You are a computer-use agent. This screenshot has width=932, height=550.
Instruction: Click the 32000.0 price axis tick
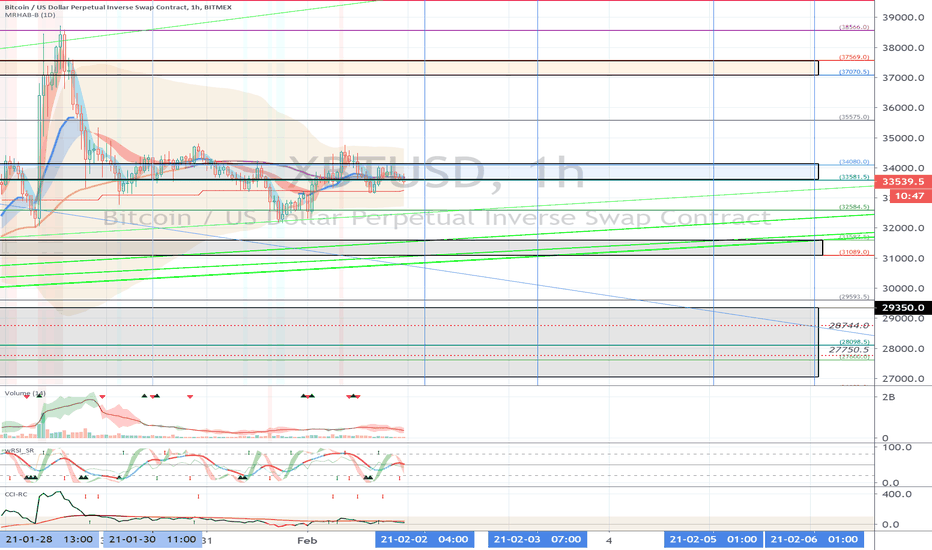pos(903,228)
